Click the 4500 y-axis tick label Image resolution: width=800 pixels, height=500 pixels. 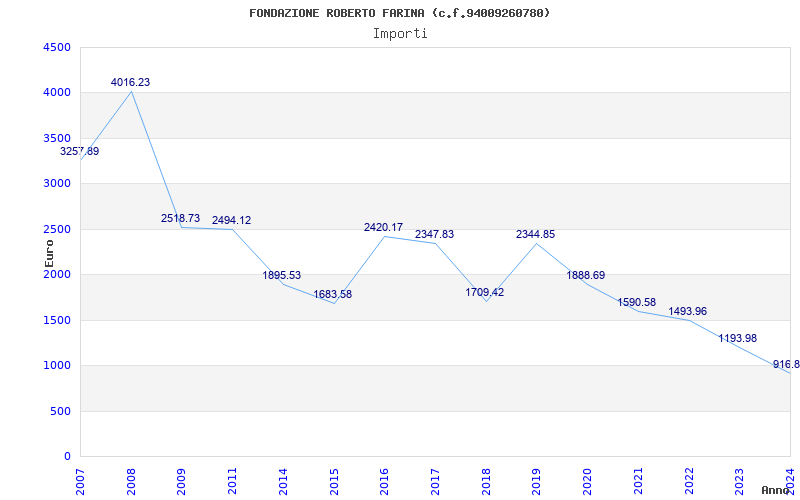[x=57, y=47]
